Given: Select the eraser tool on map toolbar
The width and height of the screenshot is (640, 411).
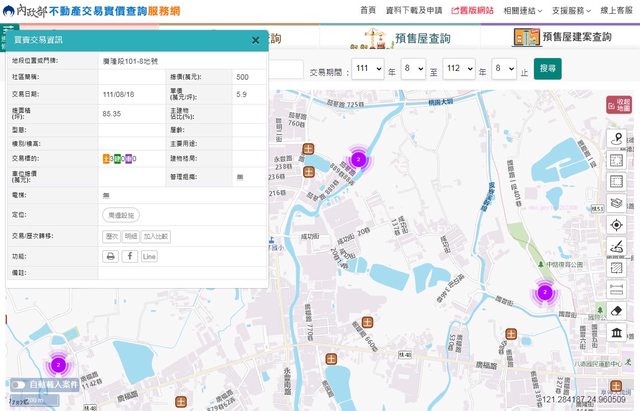Looking at the screenshot, I should 616,311.
